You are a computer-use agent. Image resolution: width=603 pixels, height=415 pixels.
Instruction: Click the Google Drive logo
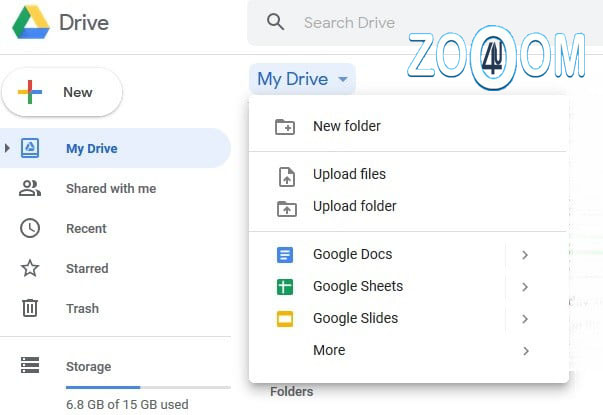pos(31,22)
